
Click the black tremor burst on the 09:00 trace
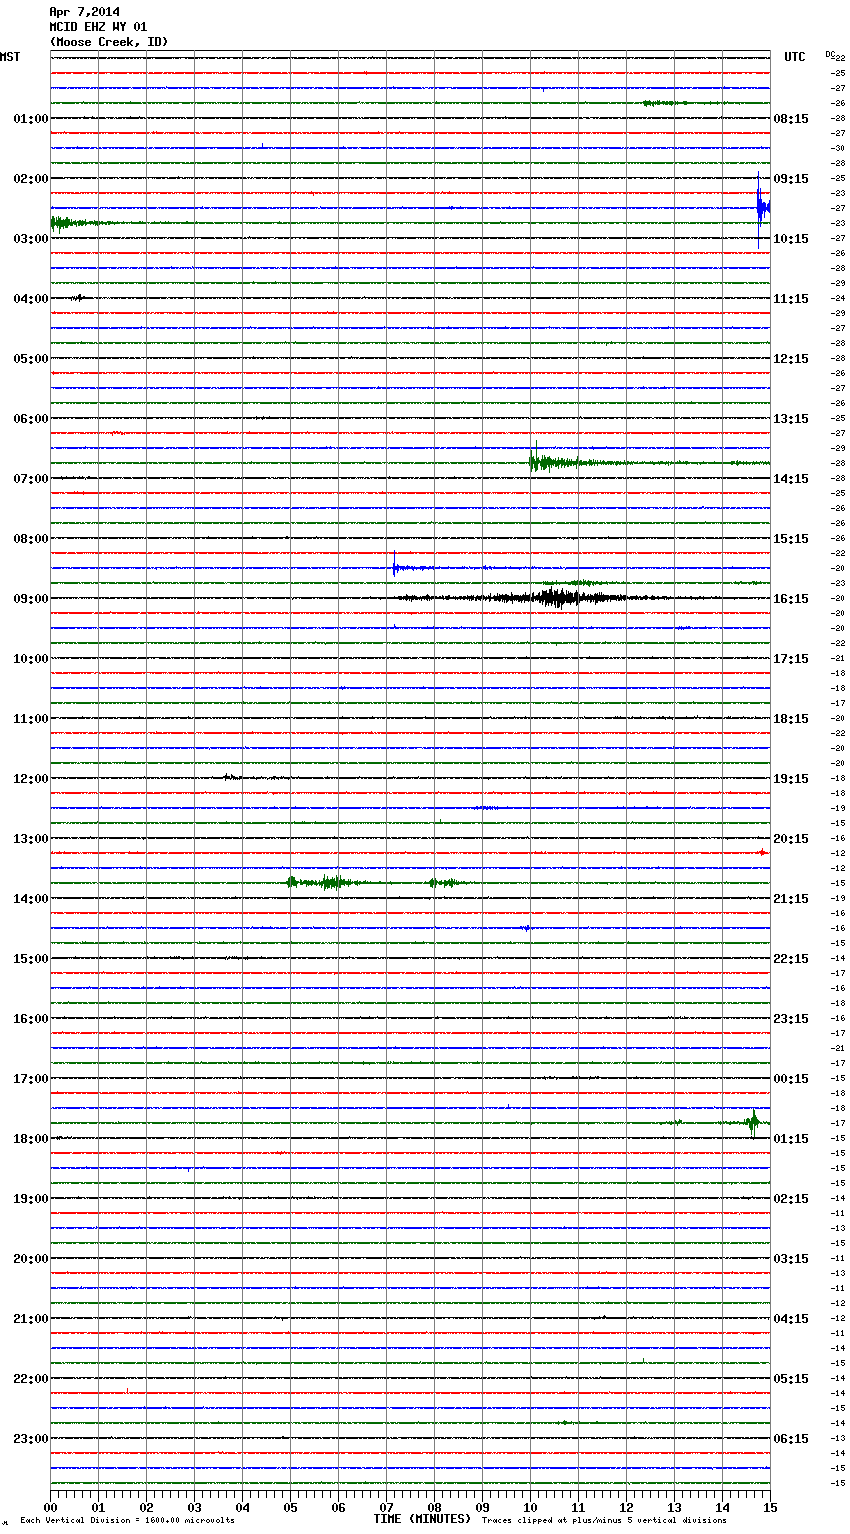[x=555, y=598]
